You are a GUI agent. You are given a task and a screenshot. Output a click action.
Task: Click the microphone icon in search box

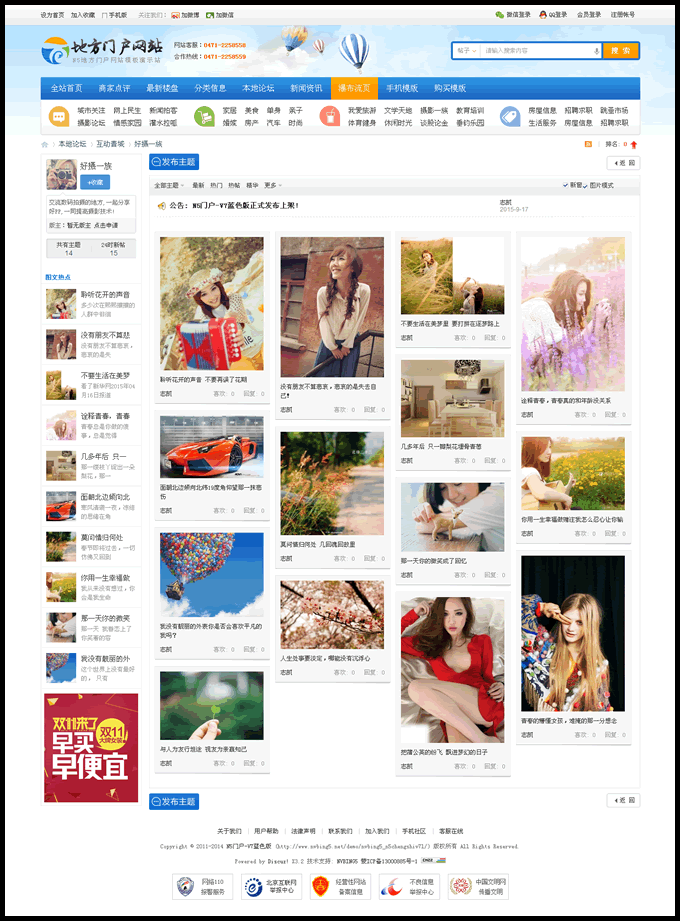[x=597, y=51]
